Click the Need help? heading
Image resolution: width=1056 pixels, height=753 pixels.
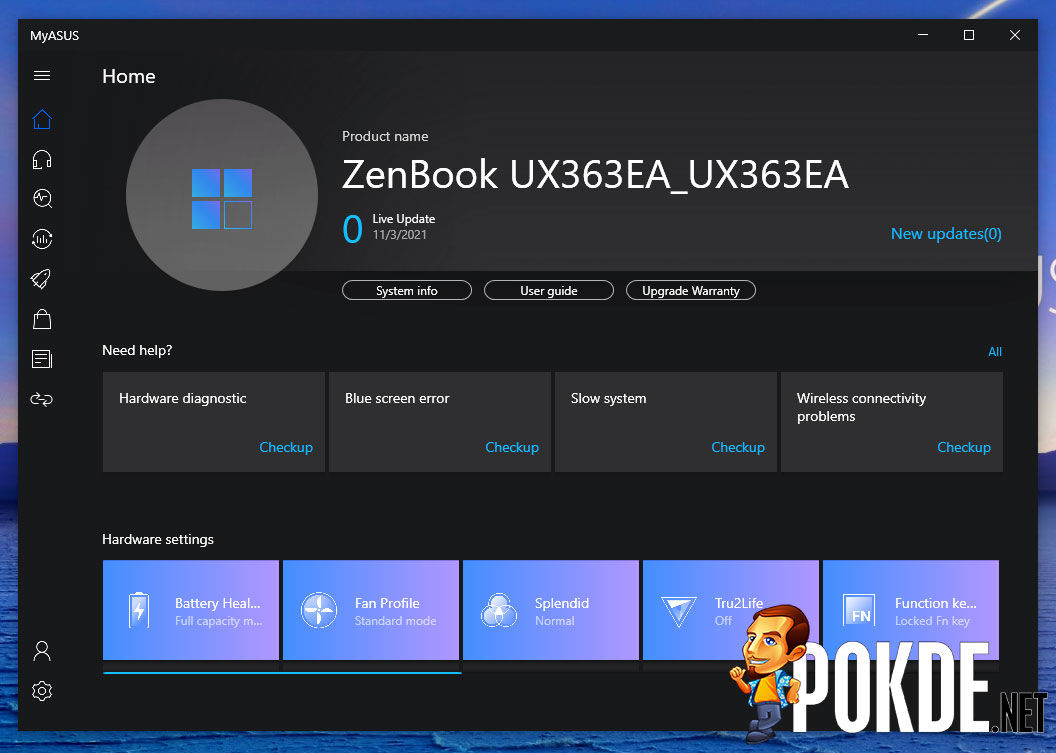click(137, 350)
